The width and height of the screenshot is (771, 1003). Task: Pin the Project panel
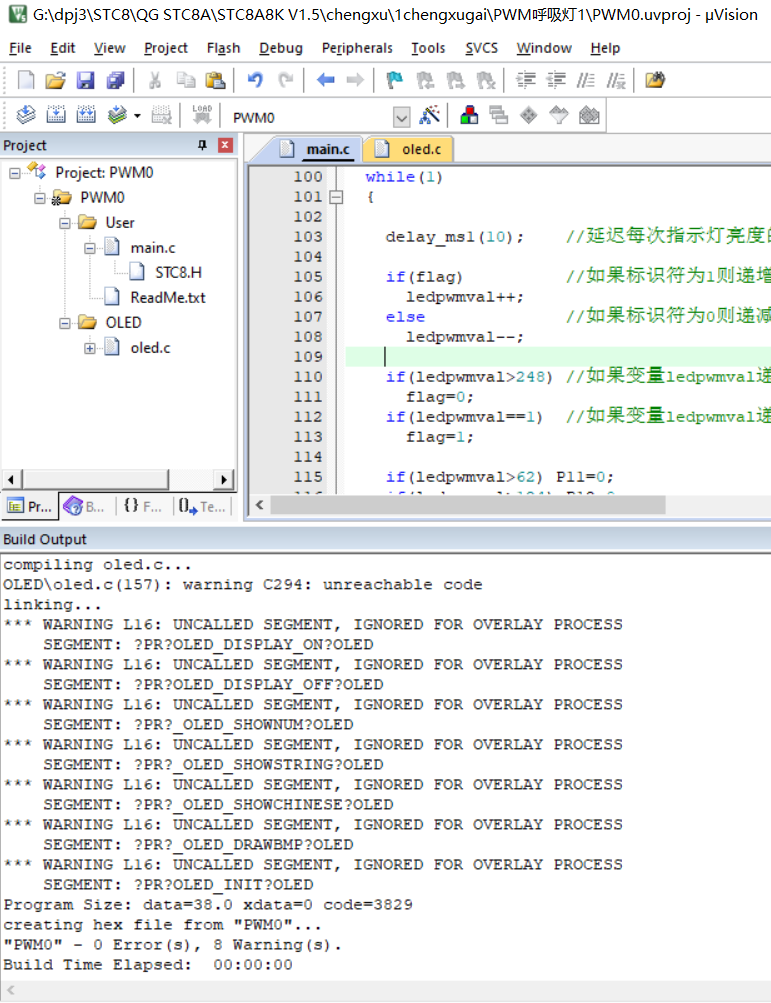coord(202,145)
